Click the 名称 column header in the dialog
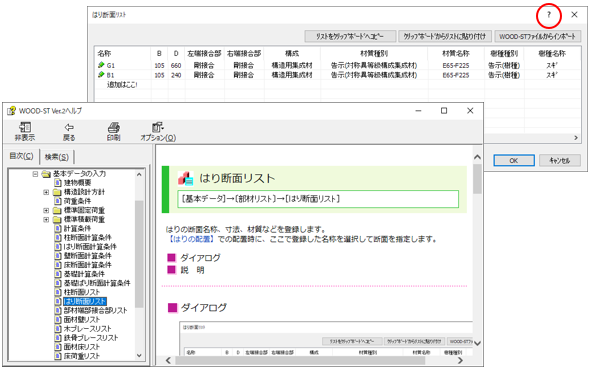The width and height of the screenshot is (590, 370). 104,53
